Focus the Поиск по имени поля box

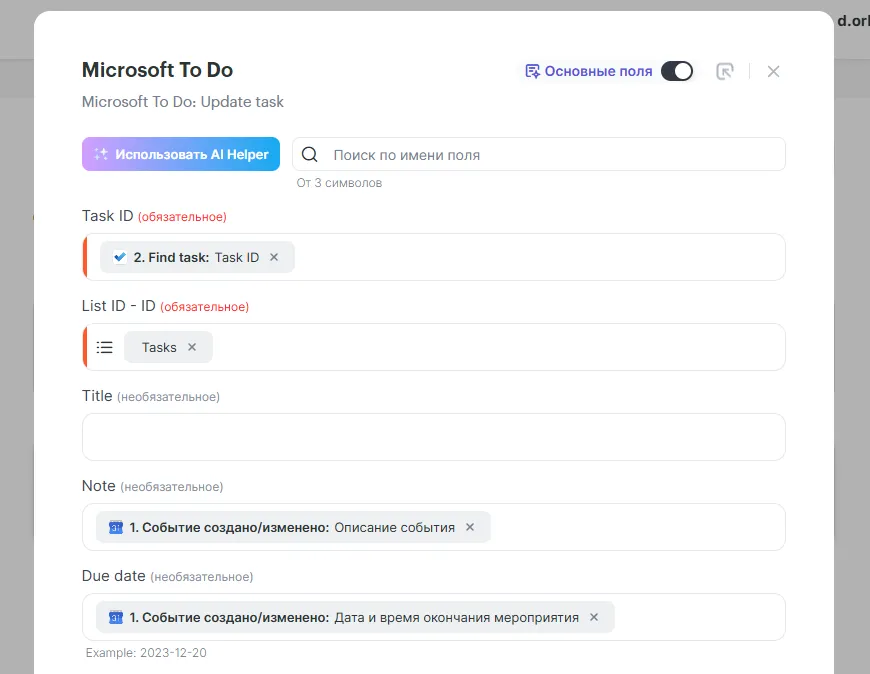[550, 154]
